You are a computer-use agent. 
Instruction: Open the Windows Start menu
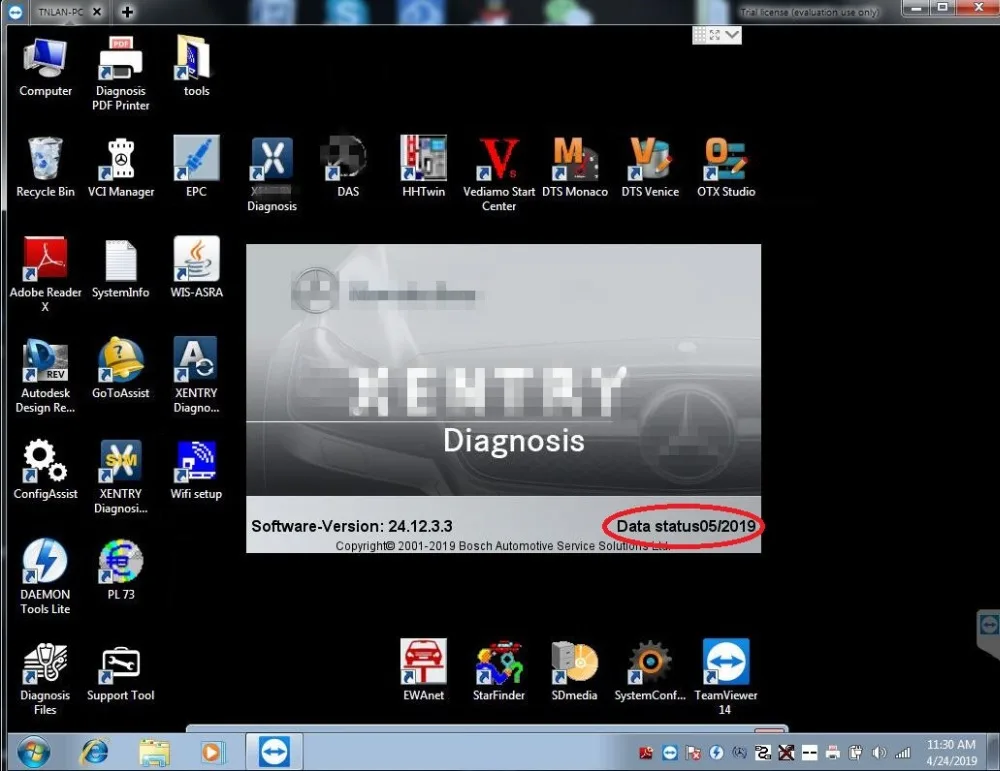pyautogui.click(x=34, y=753)
